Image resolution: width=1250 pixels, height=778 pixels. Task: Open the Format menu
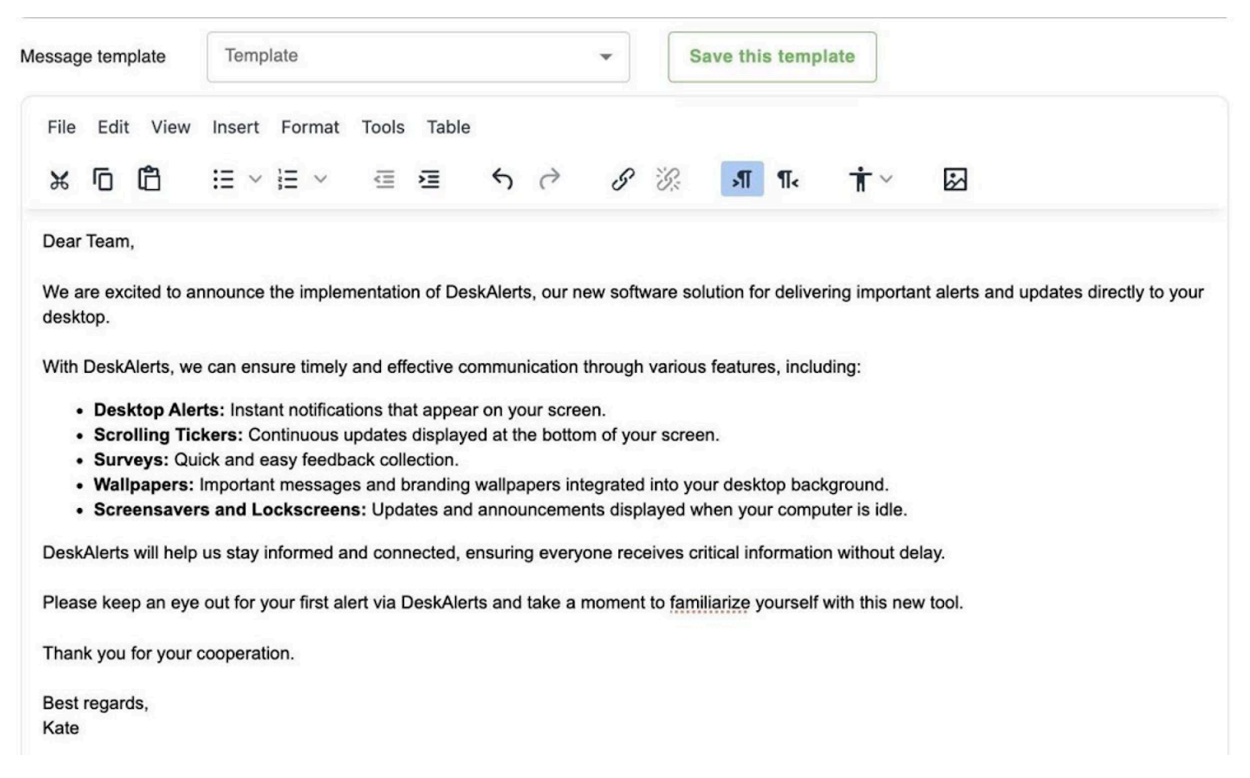pos(310,127)
